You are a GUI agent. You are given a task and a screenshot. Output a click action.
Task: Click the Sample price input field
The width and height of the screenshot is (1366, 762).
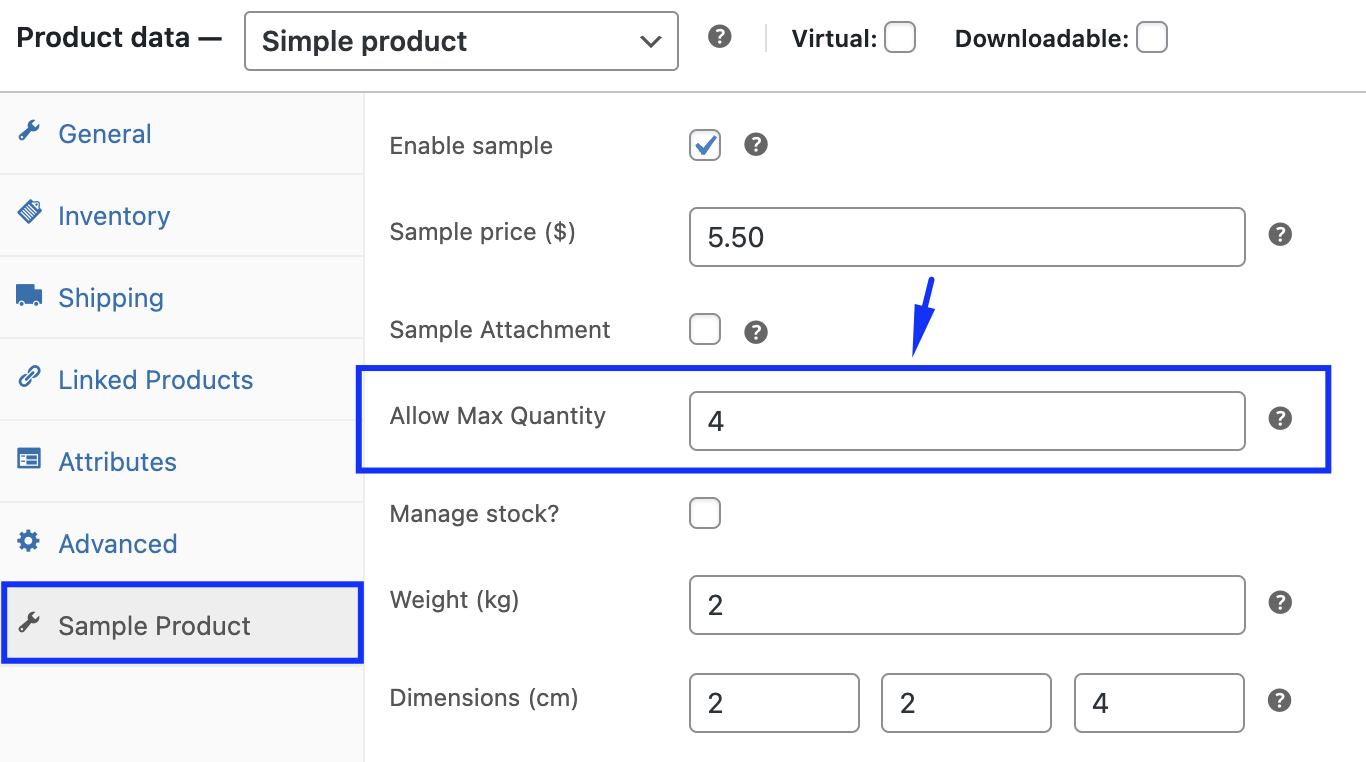(x=967, y=237)
